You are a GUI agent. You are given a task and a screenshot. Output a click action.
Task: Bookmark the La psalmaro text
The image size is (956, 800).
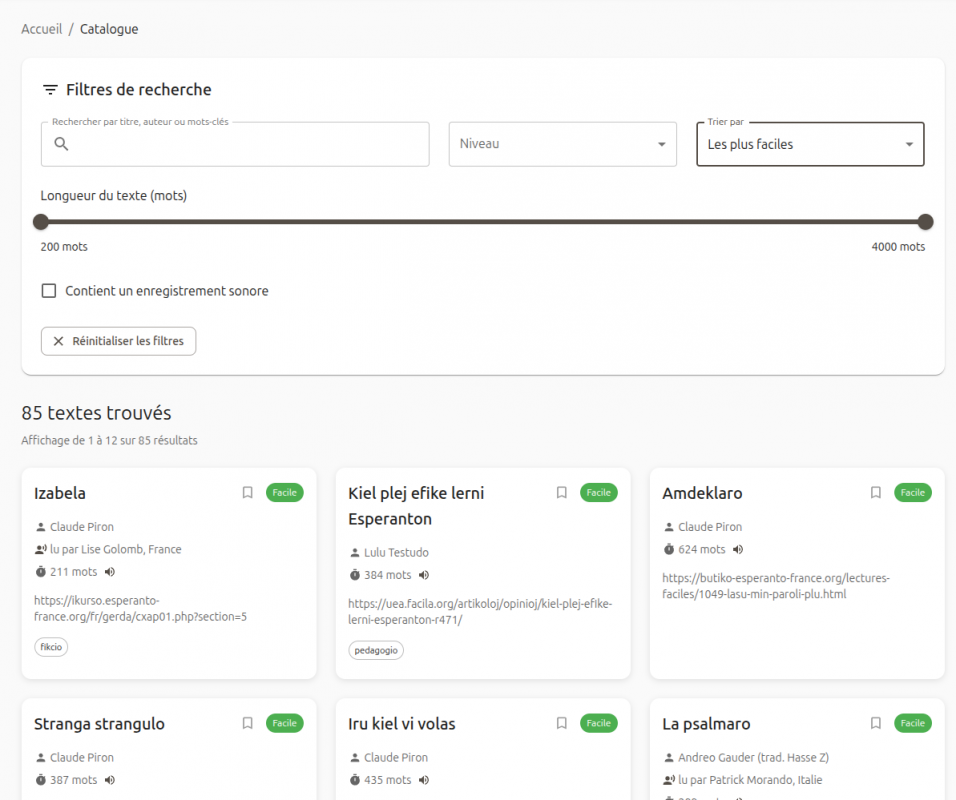876,724
